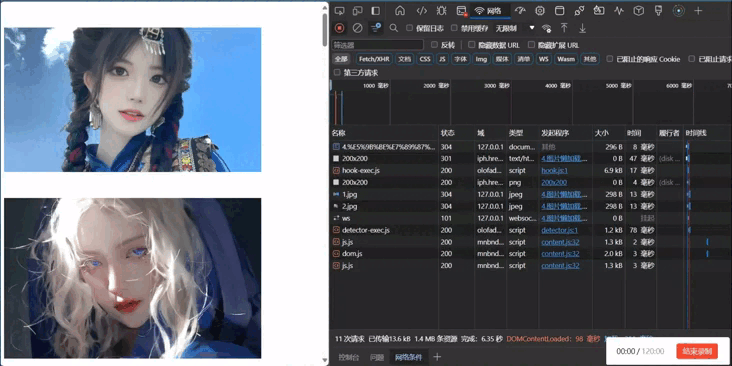Open content.js:32 link in dom.js row
This screenshot has height=366, width=732.
point(560,254)
